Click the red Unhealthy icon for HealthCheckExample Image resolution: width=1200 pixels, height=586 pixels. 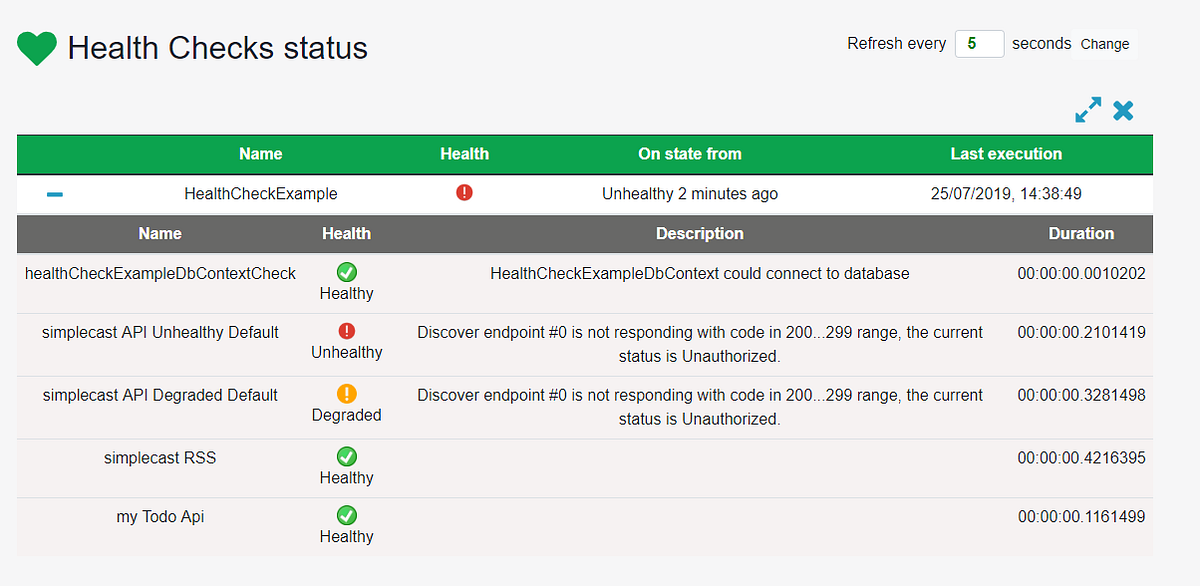[x=464, y=193]
